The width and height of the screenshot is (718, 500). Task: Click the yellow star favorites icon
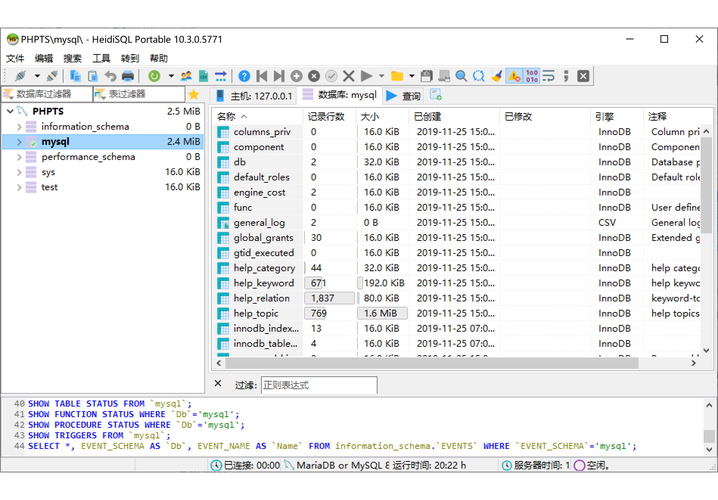tap(193, 95)
